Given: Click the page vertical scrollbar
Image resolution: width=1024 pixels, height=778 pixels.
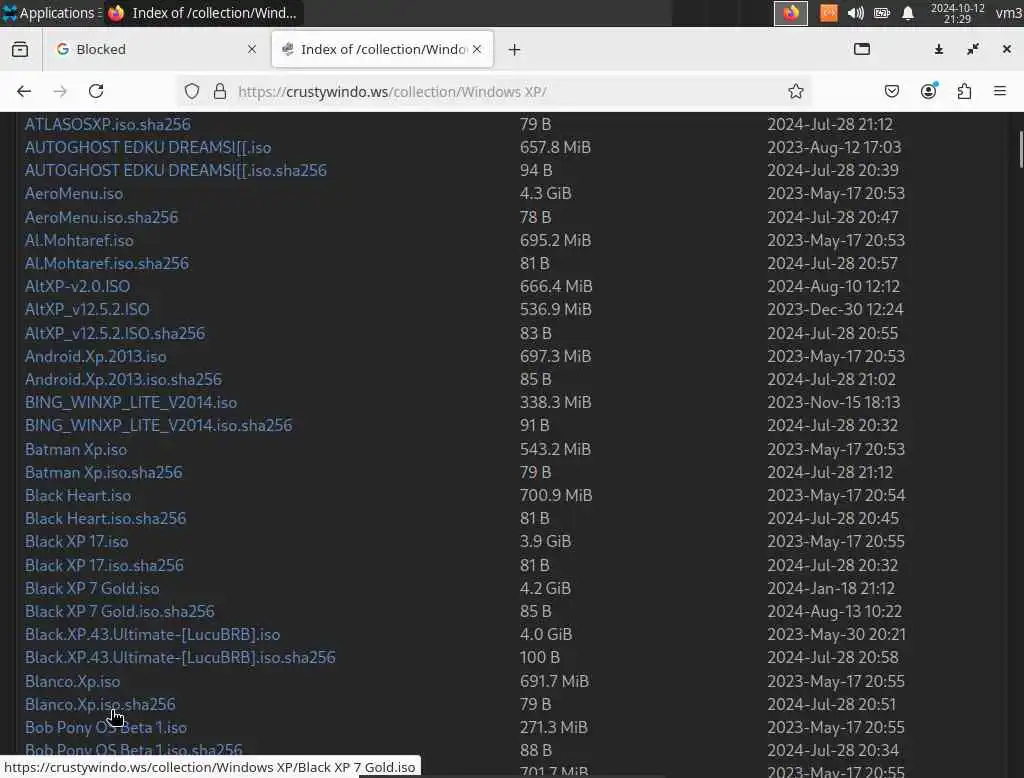Looking at the screenshot, I should 1021,150.
